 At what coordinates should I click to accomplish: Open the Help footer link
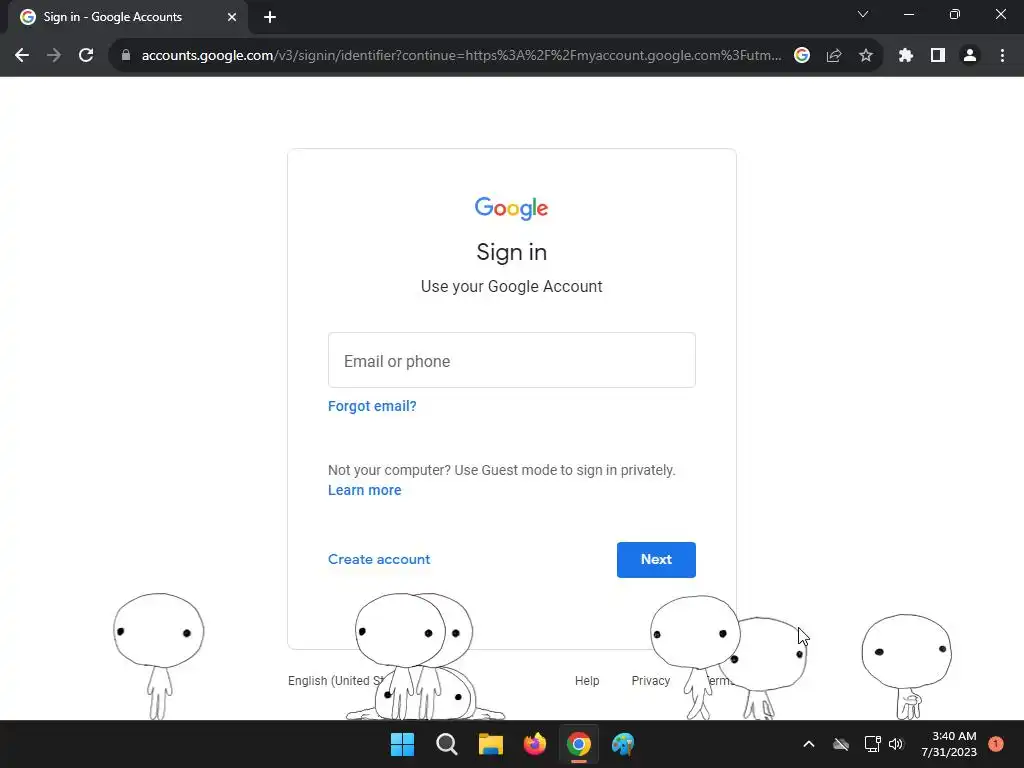pos(587,680)
